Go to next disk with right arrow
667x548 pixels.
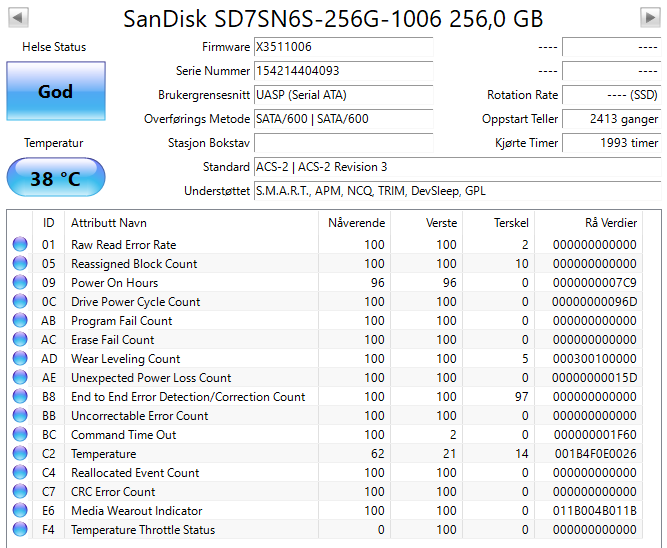[x=650, y=17]
